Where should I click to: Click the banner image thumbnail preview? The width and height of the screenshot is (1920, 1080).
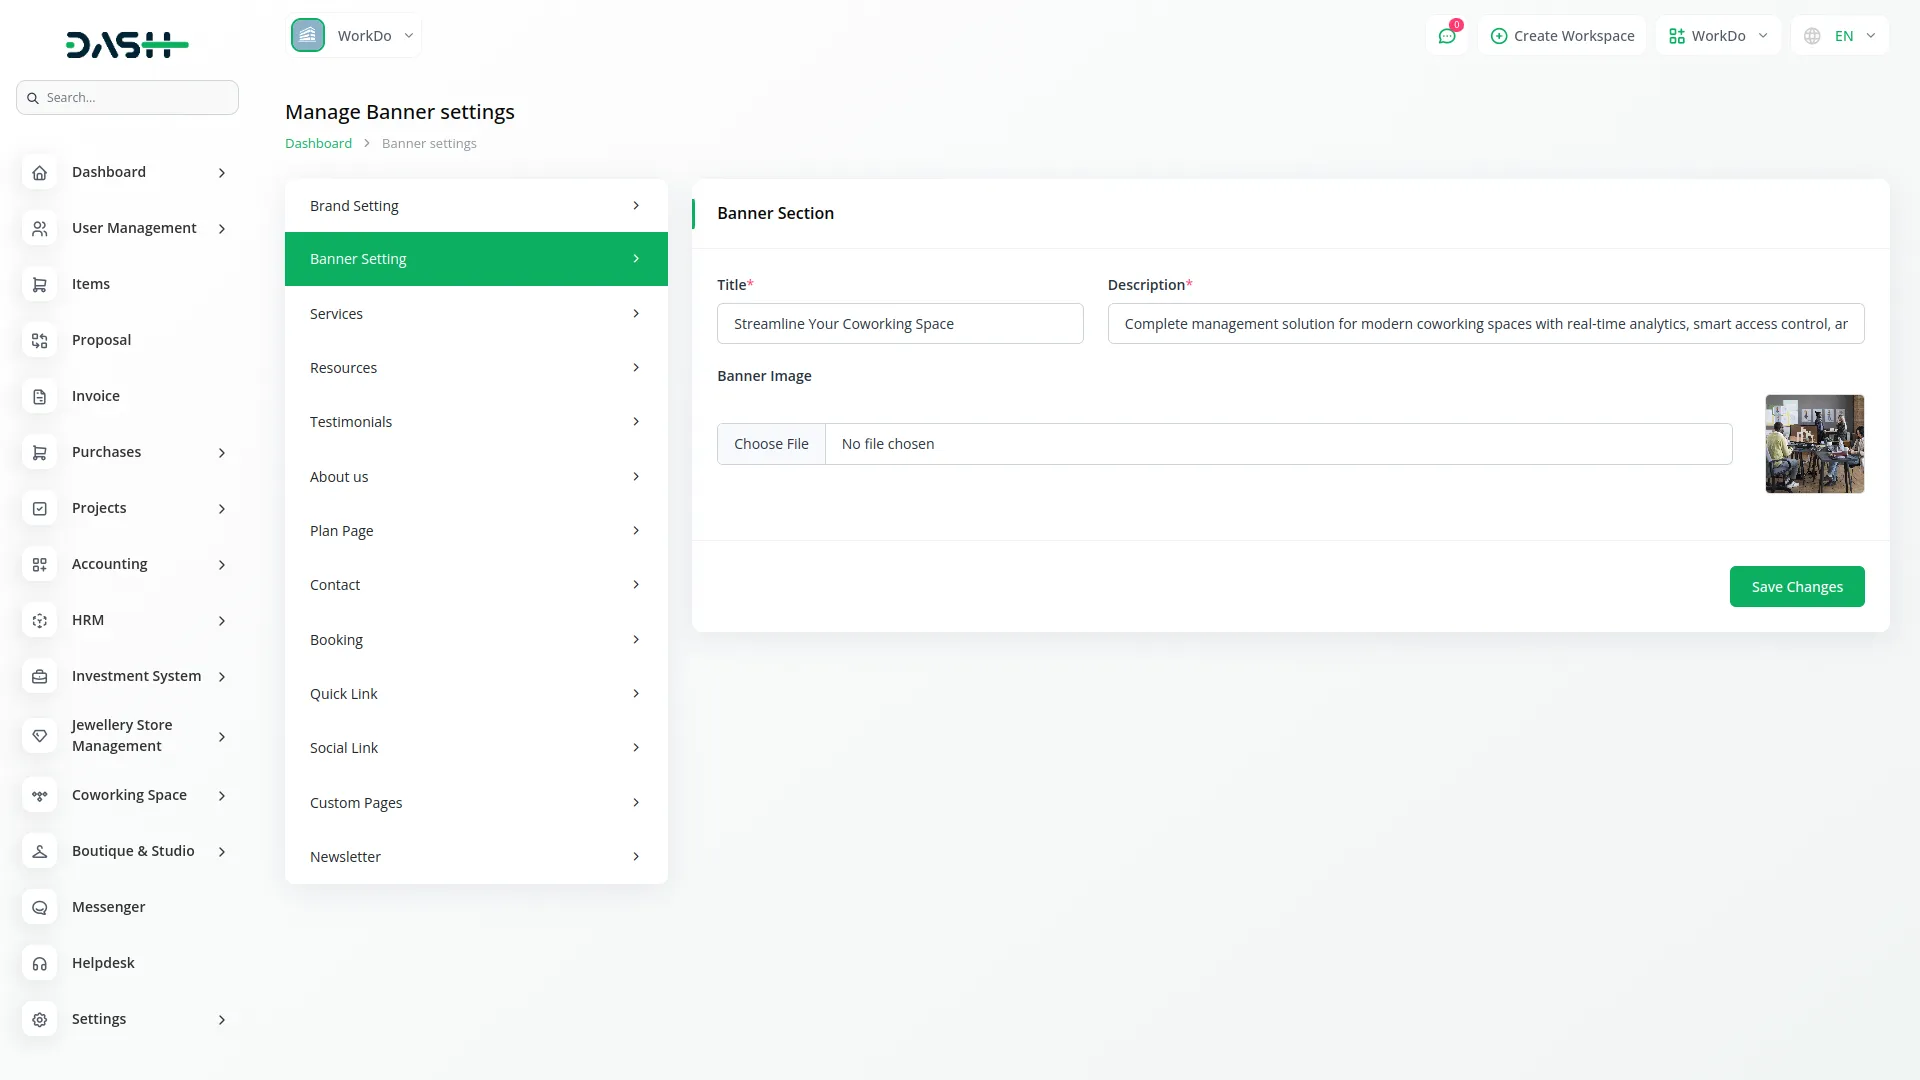(x=1814, y=444)
